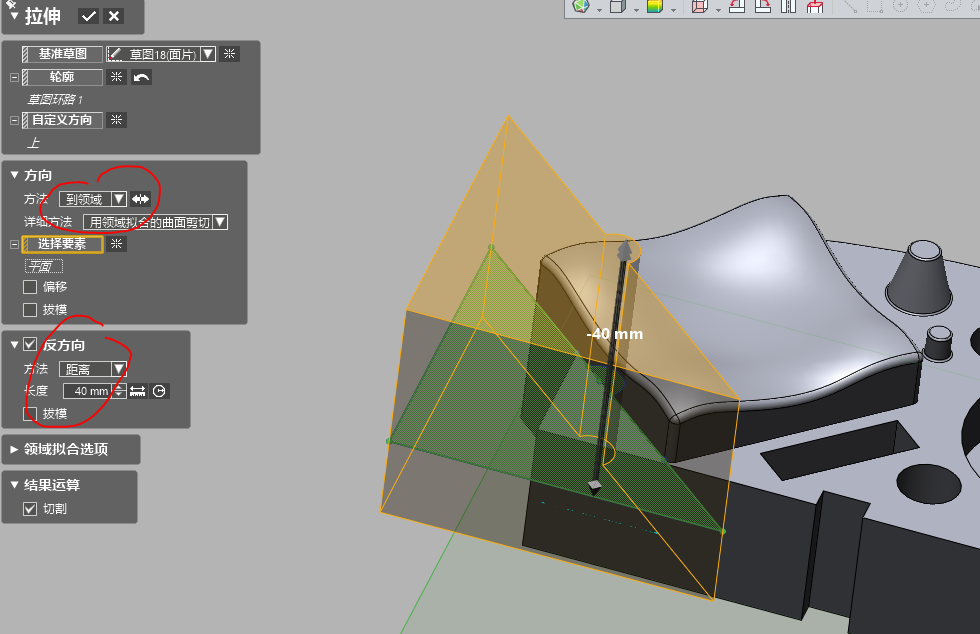This screenshot has width=980, height=634.
Task: Open the 到领域 method dropdown
Action: tap(119, 199)
